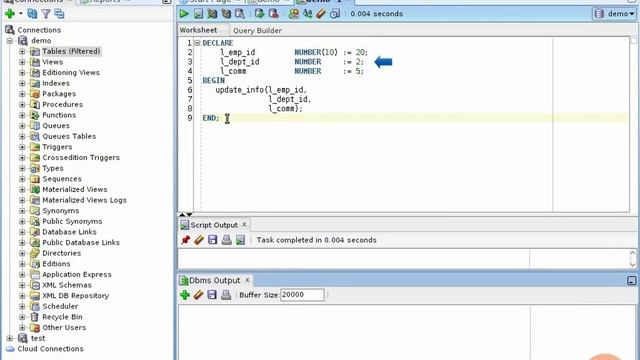Image resolution: width=640 pixels, height=360 pixels.
Task: Click the Commit icon in the worksheet toolbar
Action: coord(259,13)
